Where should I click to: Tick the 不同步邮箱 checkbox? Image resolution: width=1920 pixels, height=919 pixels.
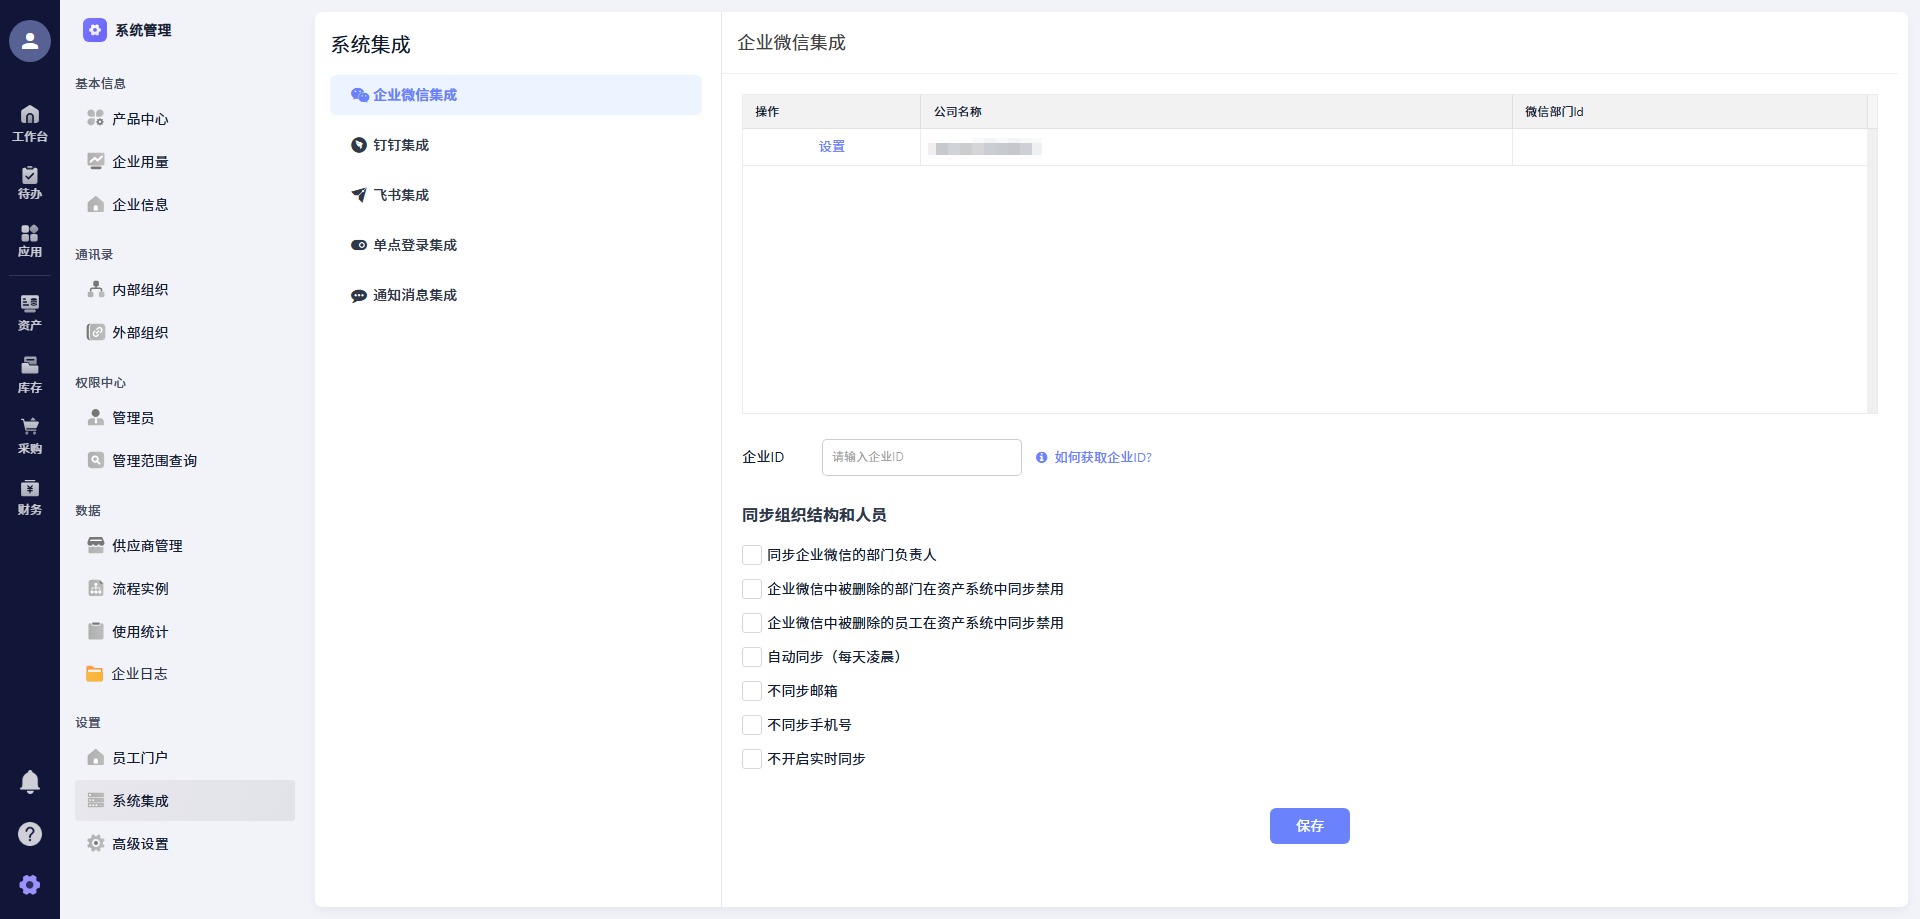click(752, 691)
